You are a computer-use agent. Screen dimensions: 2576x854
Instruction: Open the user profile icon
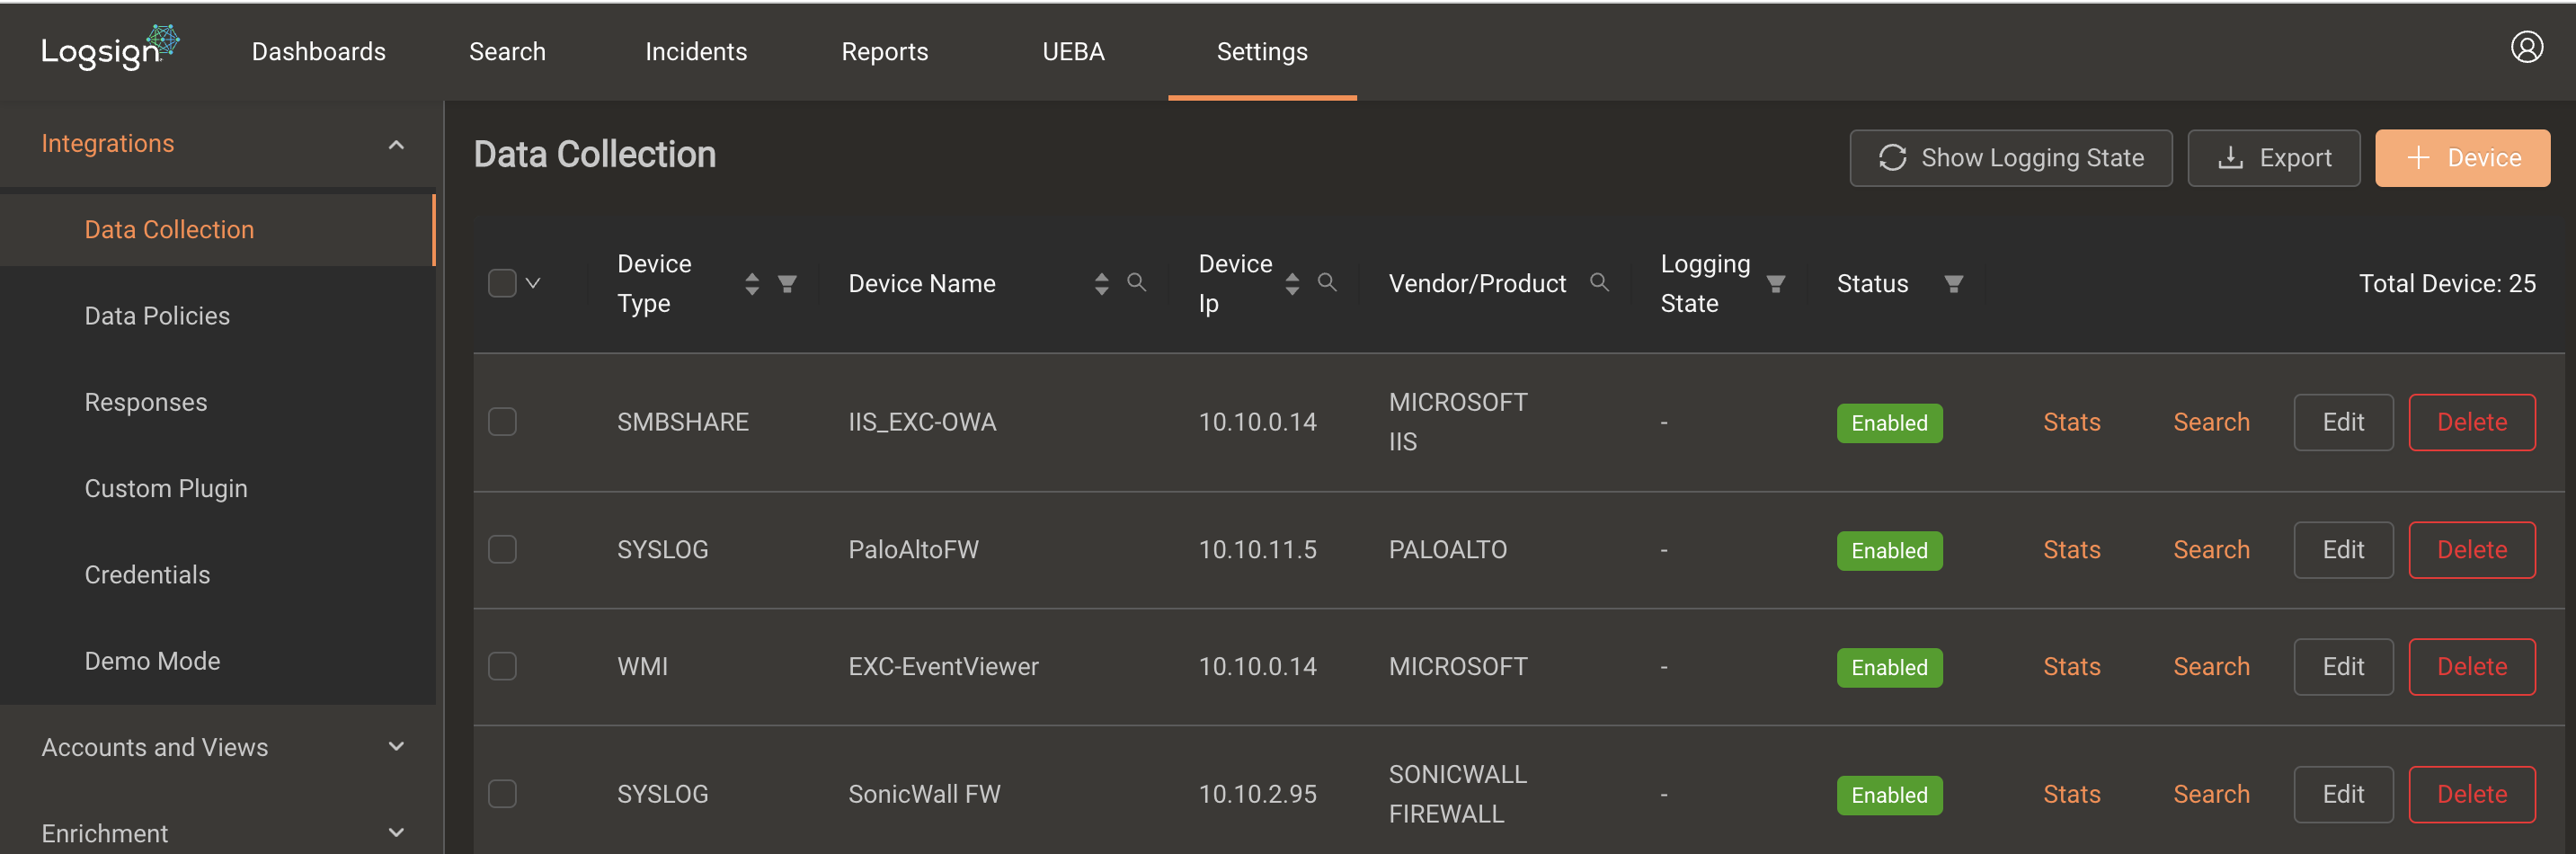[2526, 47]
